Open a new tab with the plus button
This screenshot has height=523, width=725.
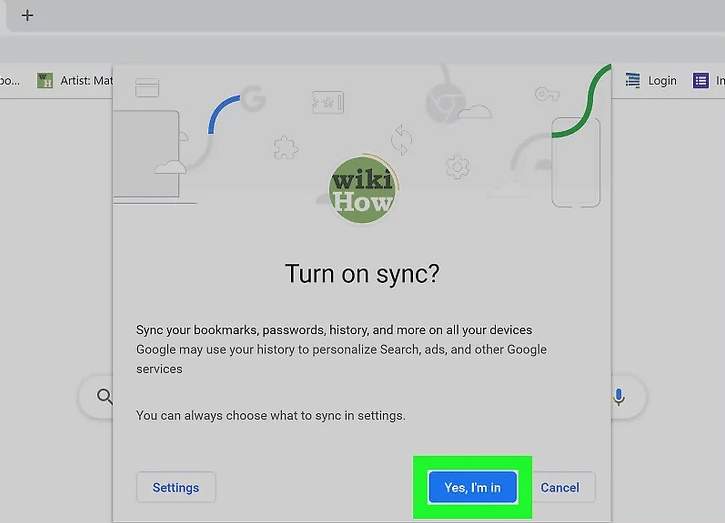tap(27, 15)
